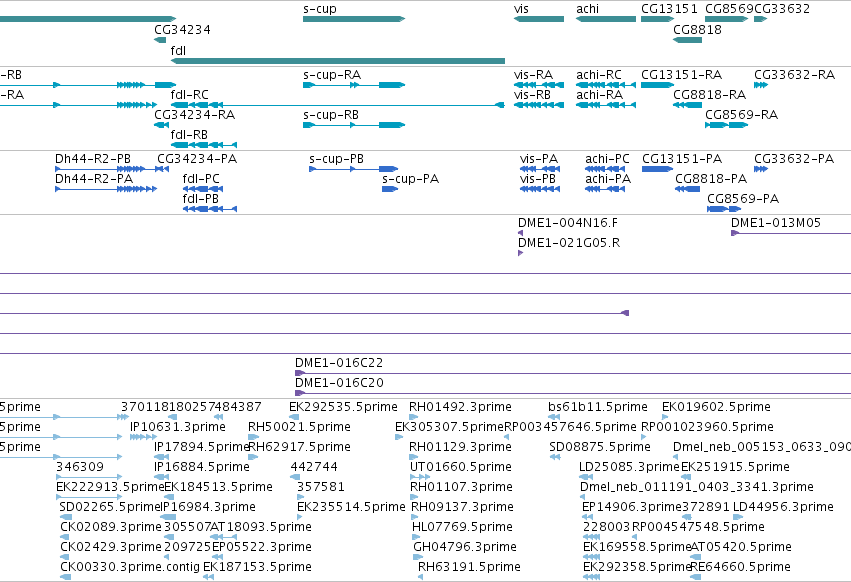Click BAC clone DME1-016C20
The height and width of the screenshot is (582, 851).
pos(573,393)
